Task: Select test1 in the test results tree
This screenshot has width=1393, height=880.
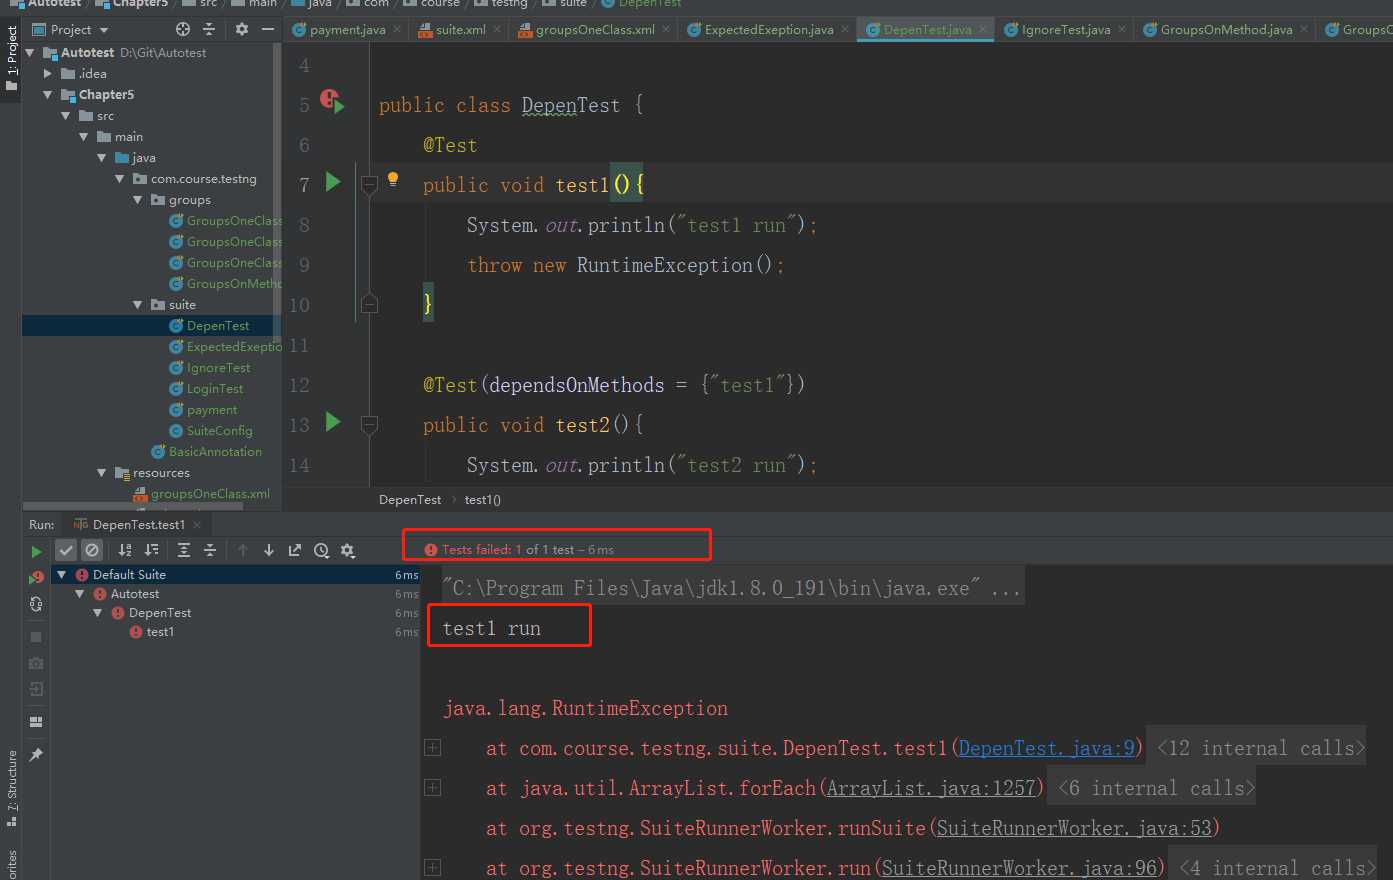Action: 160,632
